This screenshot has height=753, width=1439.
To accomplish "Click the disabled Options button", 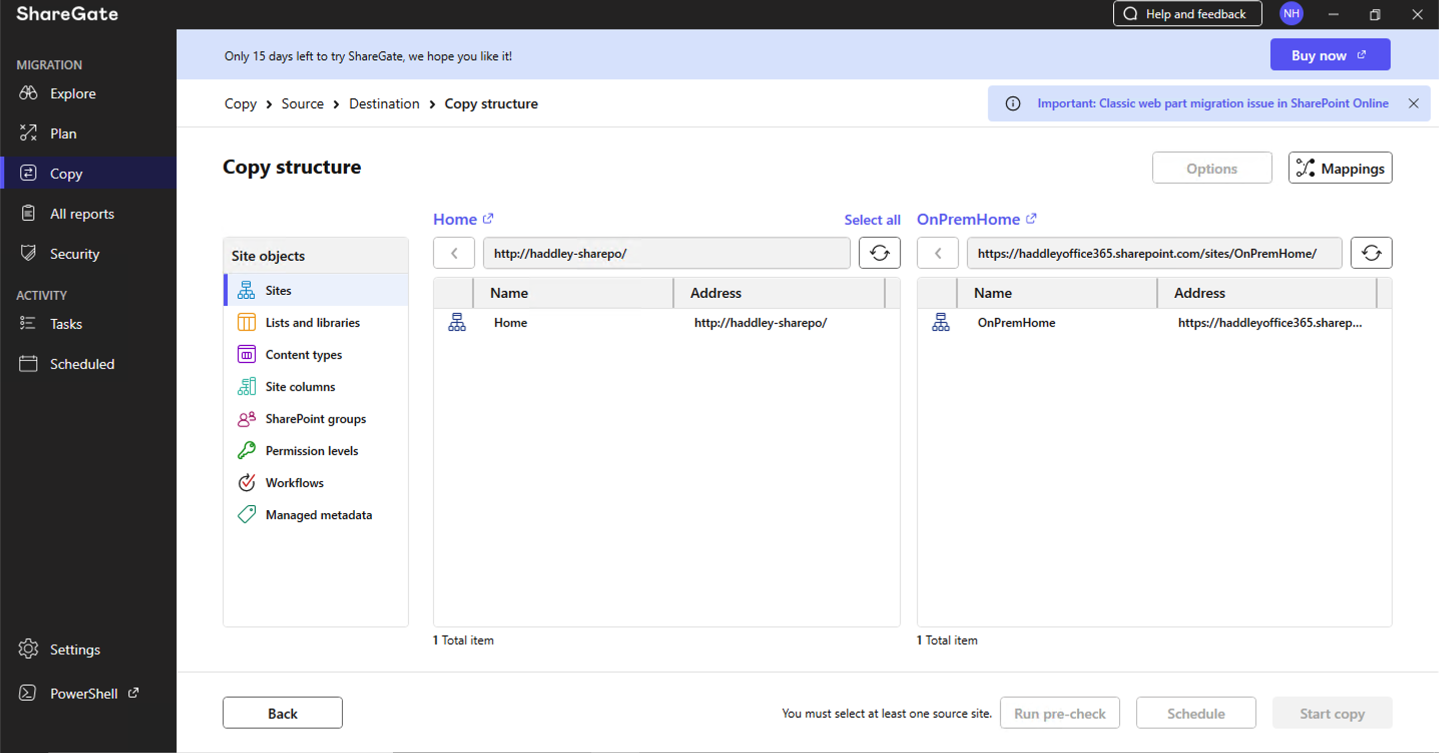I will pos(1212,168).
